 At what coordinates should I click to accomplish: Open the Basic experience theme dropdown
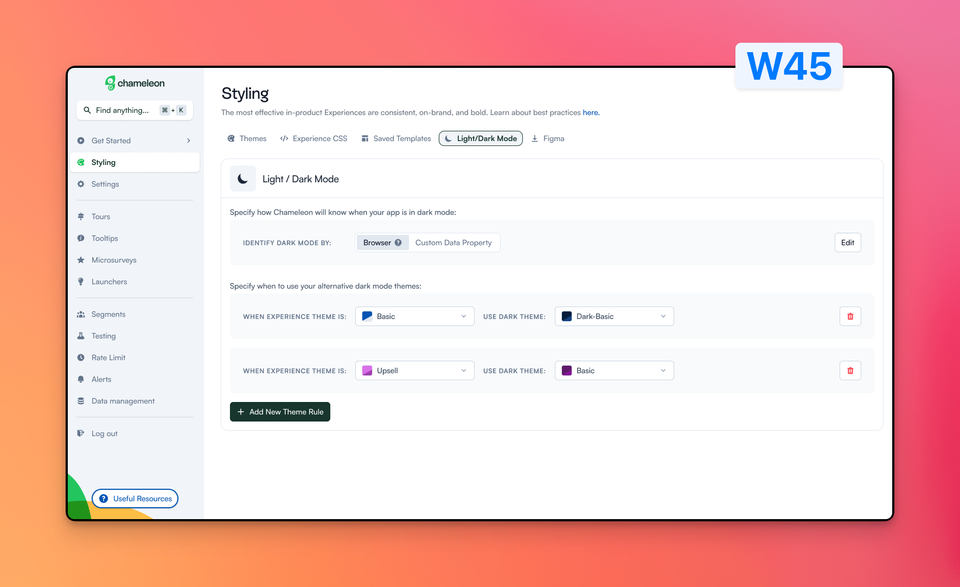click(x=414, y=316)
